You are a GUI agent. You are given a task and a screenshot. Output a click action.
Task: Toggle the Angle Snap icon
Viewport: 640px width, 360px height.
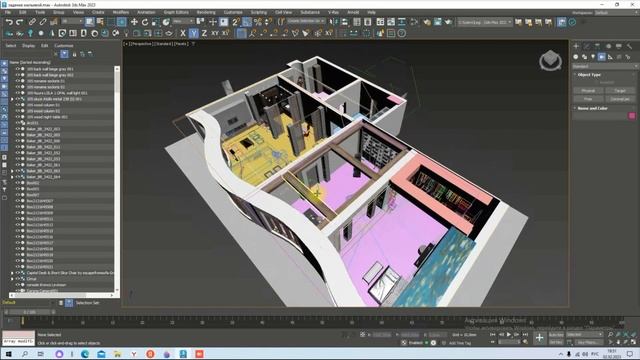(247, 22)
